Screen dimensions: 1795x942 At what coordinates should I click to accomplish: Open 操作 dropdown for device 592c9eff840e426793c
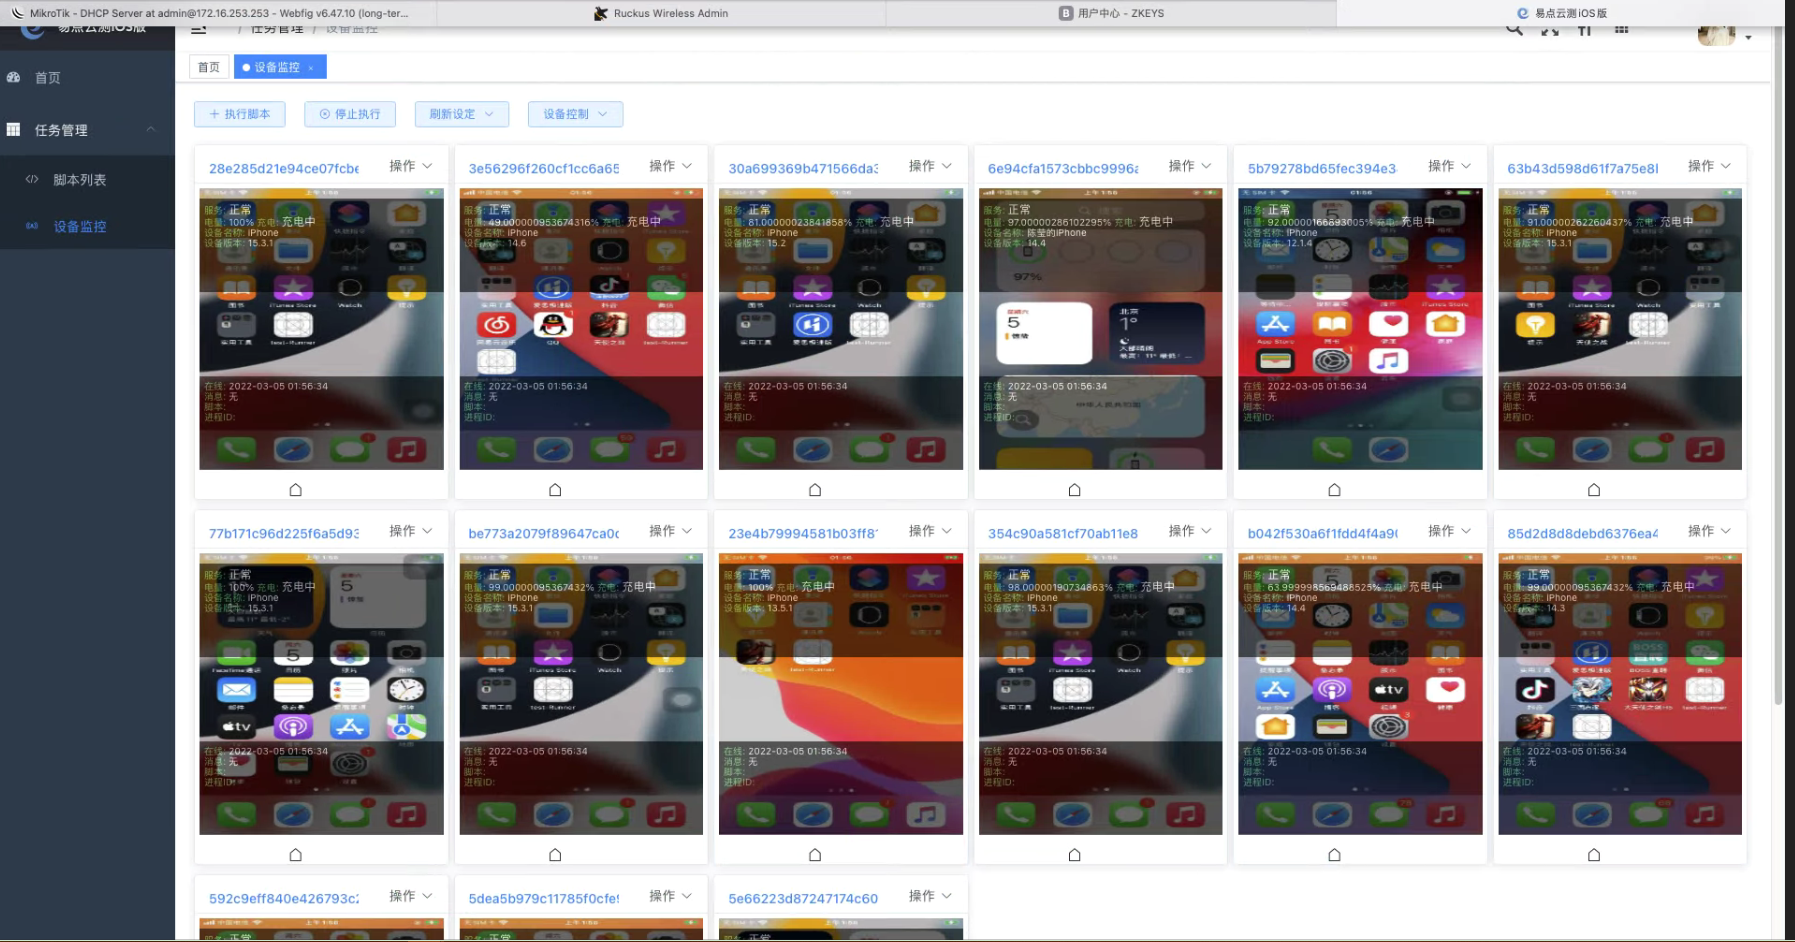411,896
